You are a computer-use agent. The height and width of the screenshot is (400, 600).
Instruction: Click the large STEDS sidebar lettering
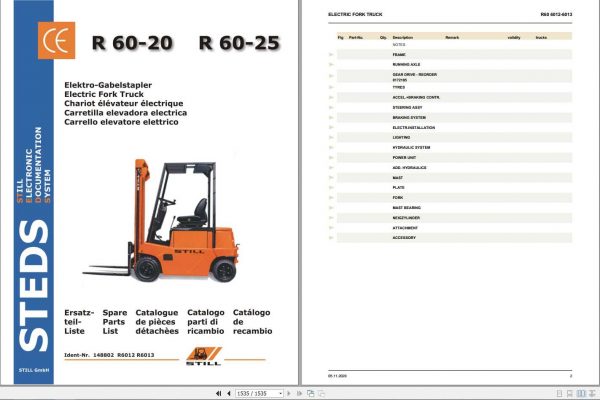click(x=34, y=286)
